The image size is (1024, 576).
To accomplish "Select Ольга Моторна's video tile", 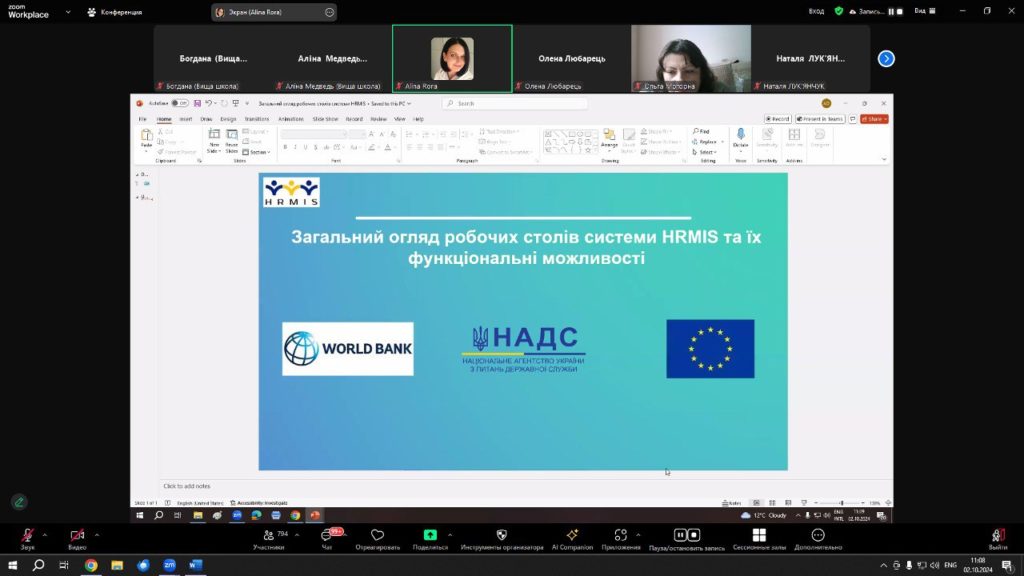I will [x=691, y=59].
